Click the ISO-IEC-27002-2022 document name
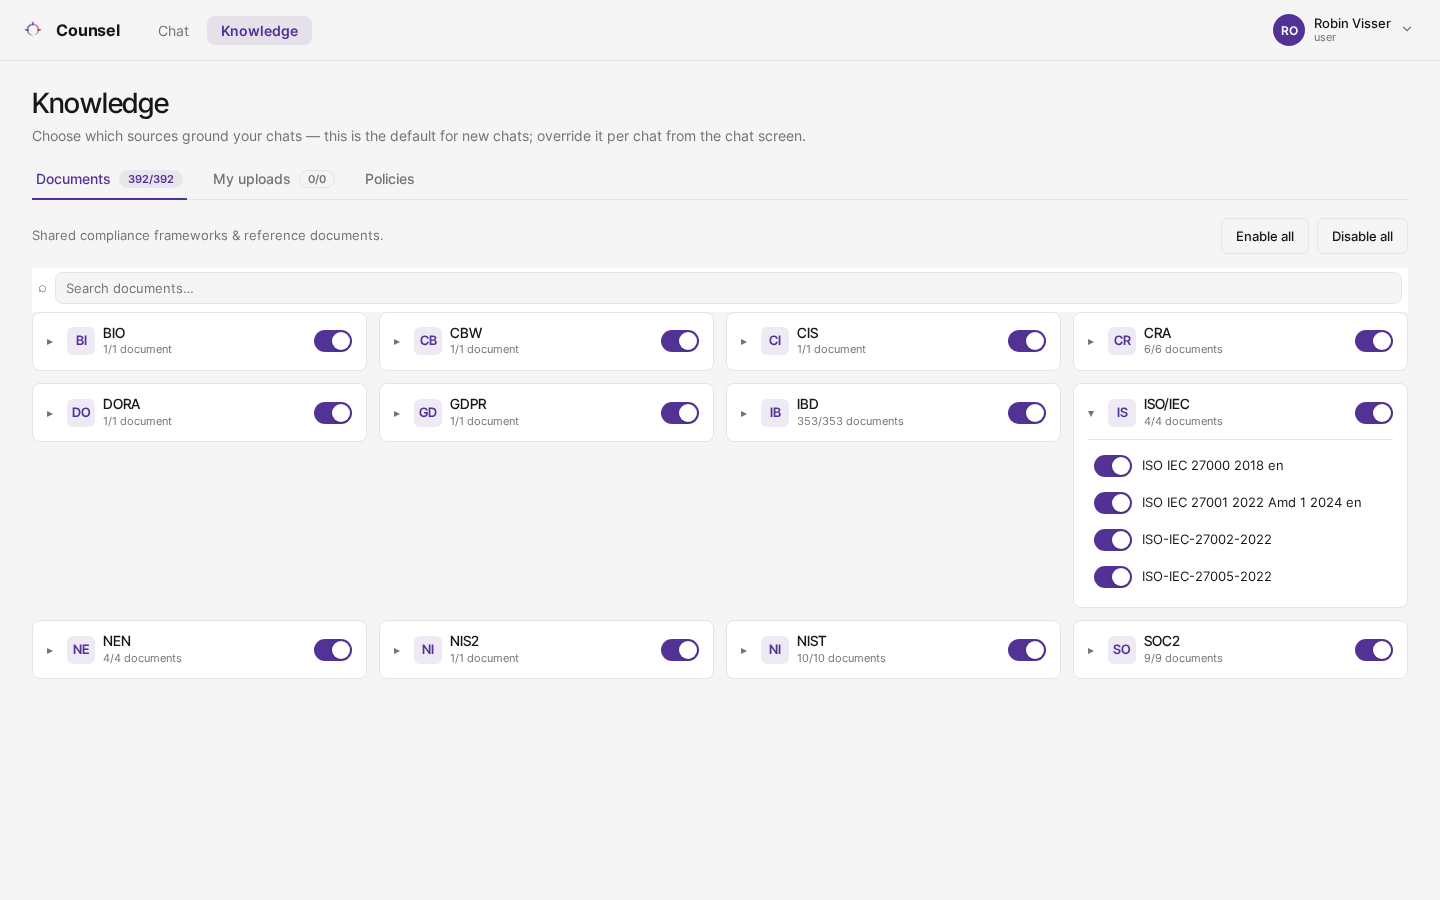The image size is (1440, 900). pos(1207,540)
